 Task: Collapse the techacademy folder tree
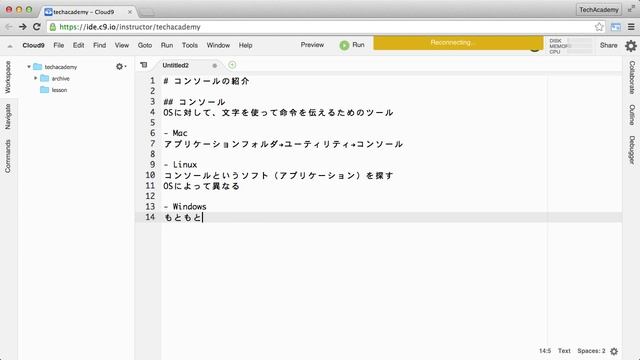(x=29, y=67)
